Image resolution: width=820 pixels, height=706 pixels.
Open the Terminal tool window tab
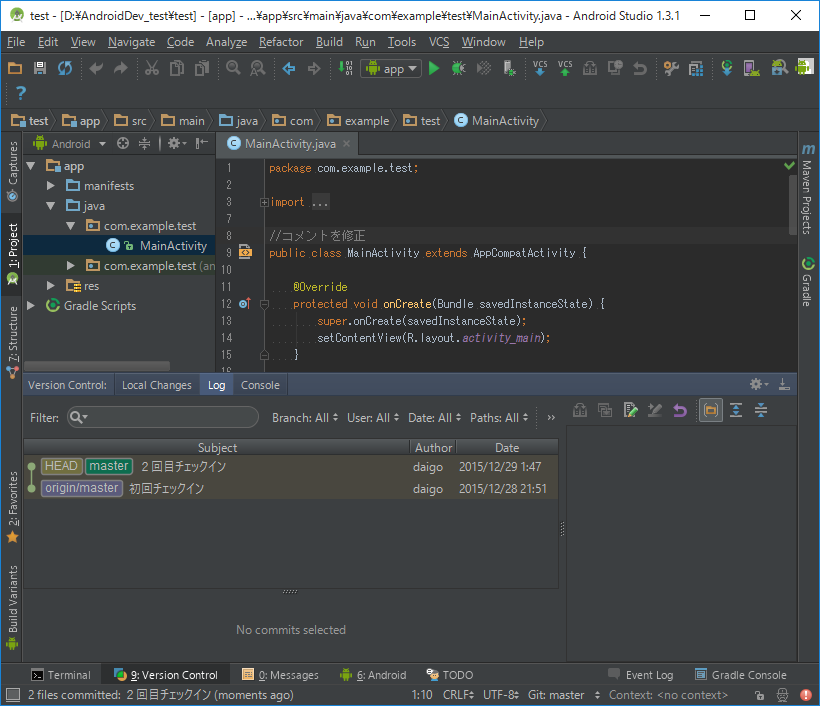click(x=61, y=675)
